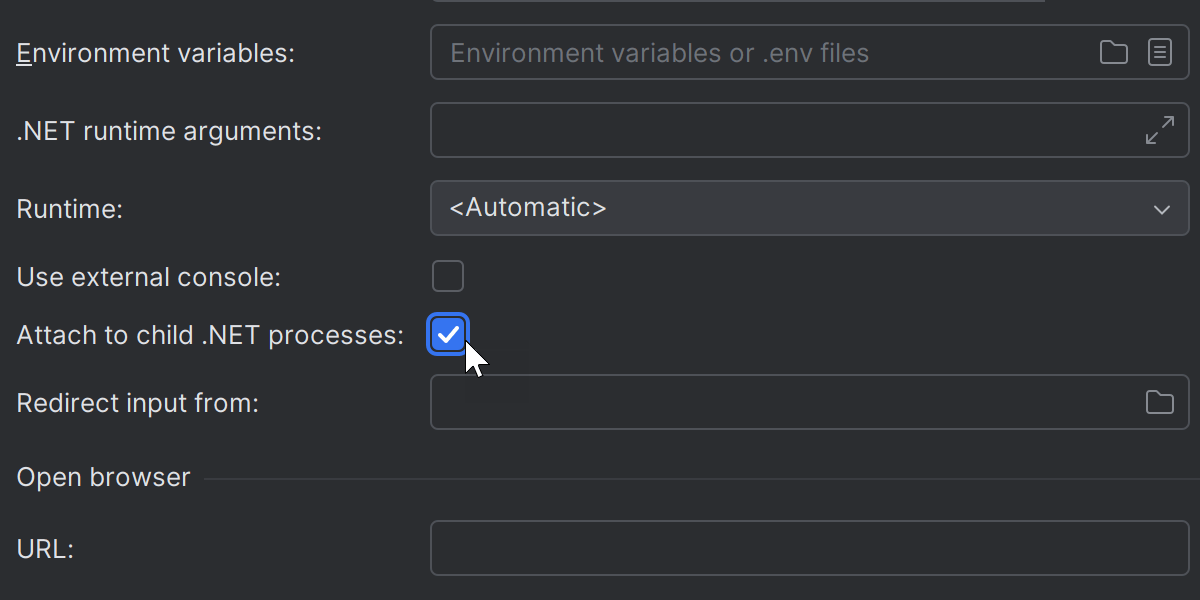The height and width of the screenshot is (600, 1200).
Task: Browse for .env file using folder icon
Action: 1113,52
